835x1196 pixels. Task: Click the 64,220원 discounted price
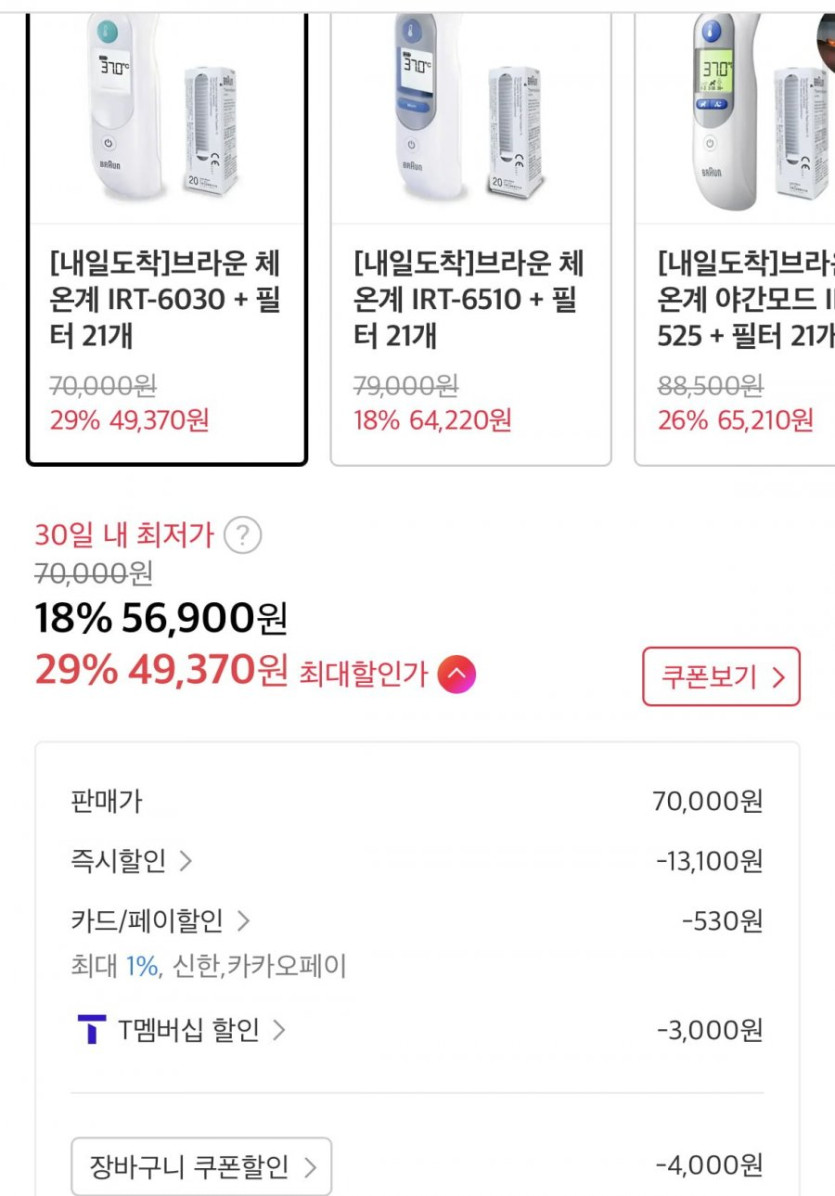[x=459, y=420]
